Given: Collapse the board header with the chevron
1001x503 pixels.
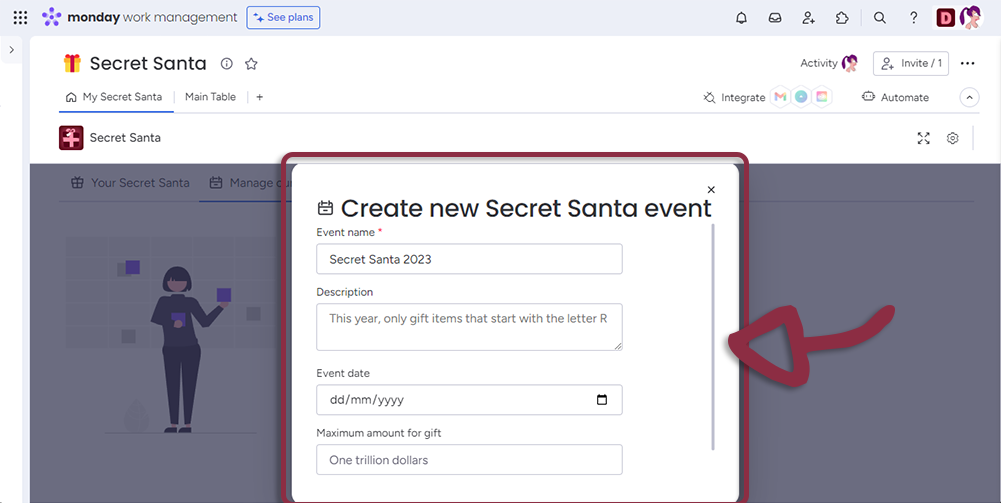Looking at the screenshot, I should pyautogui.click(x=969, y=97).
